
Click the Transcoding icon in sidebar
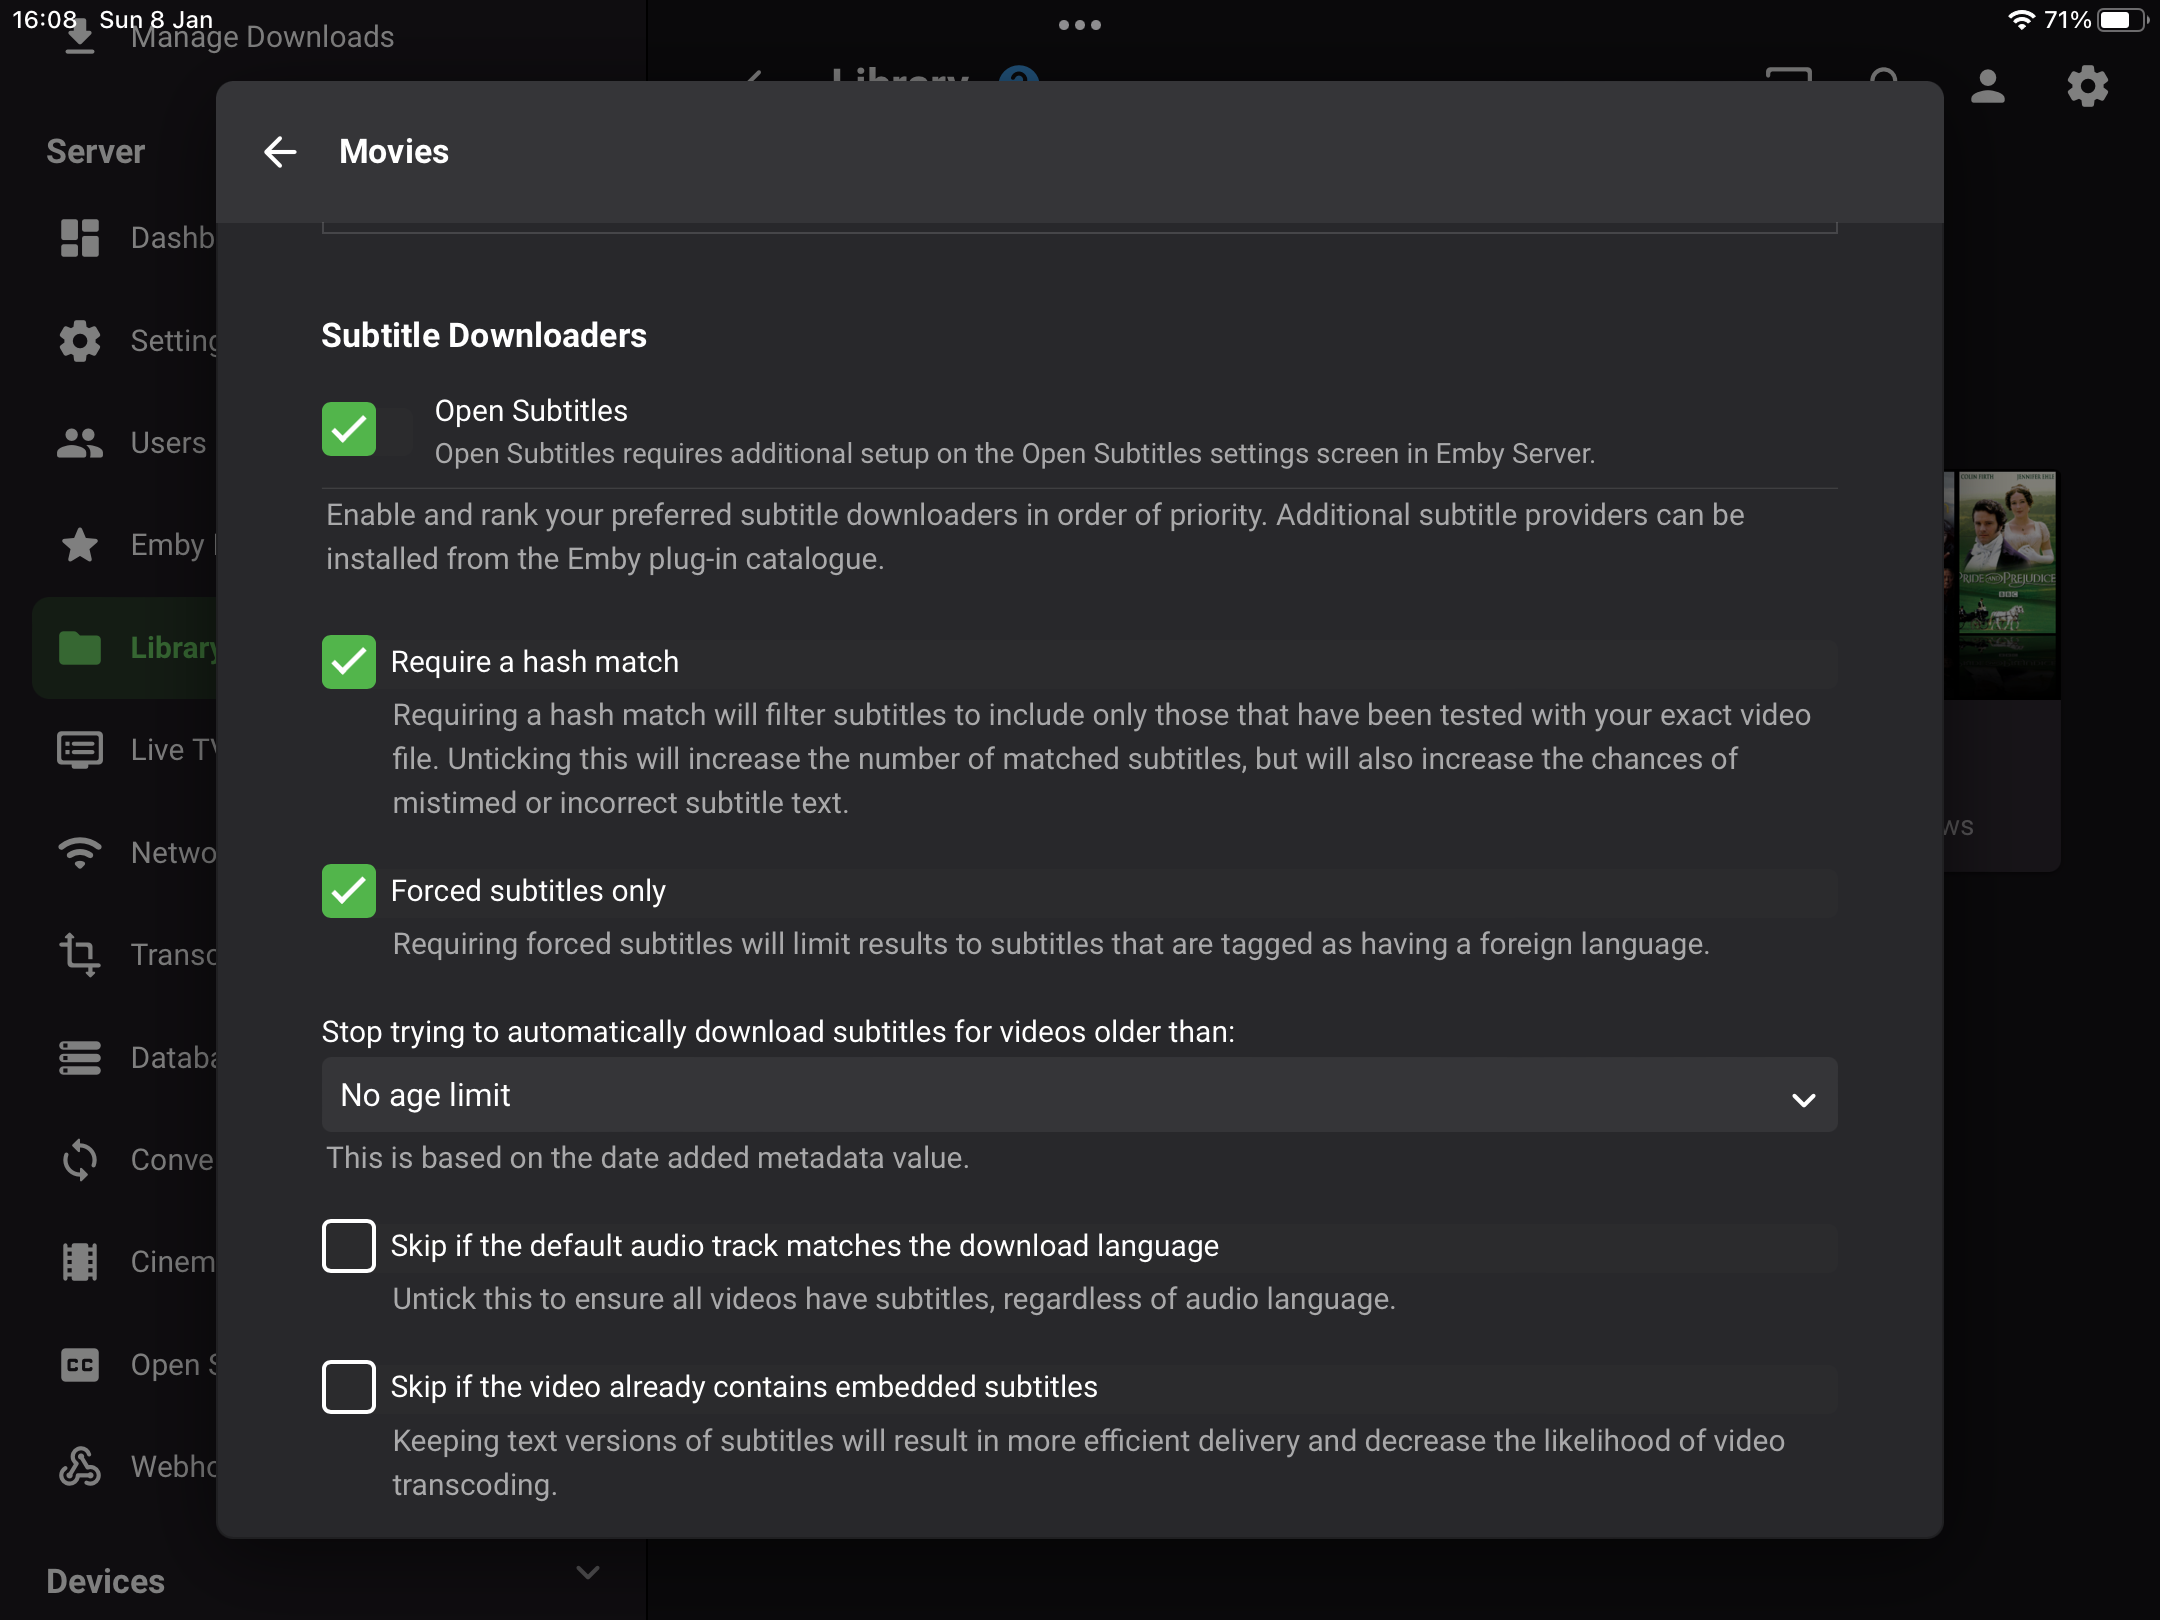click(80, 955)
